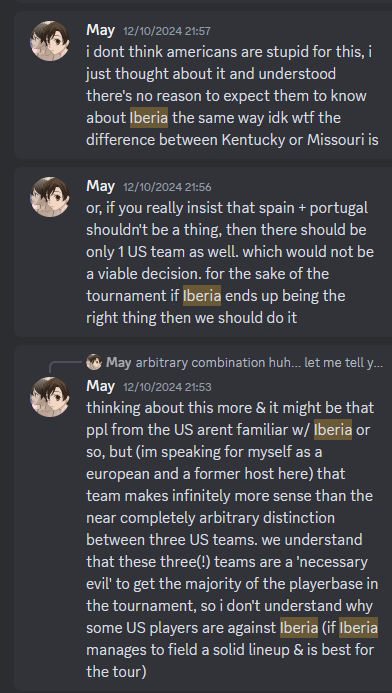Open May's avatar on the 21:57 message
392x693 pixels.
pyautogui.click(x=49, y=41)
